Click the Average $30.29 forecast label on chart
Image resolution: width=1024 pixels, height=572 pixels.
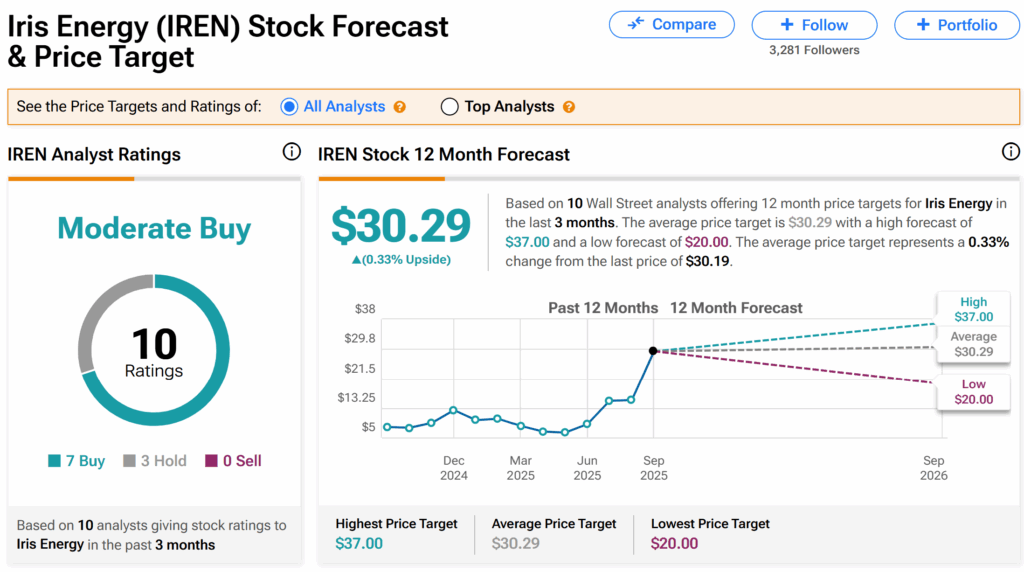point(973,344)
